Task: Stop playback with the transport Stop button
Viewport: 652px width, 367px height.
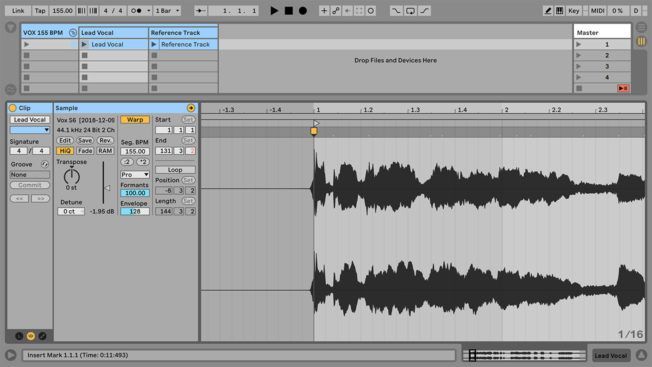Action: point(289,11)
